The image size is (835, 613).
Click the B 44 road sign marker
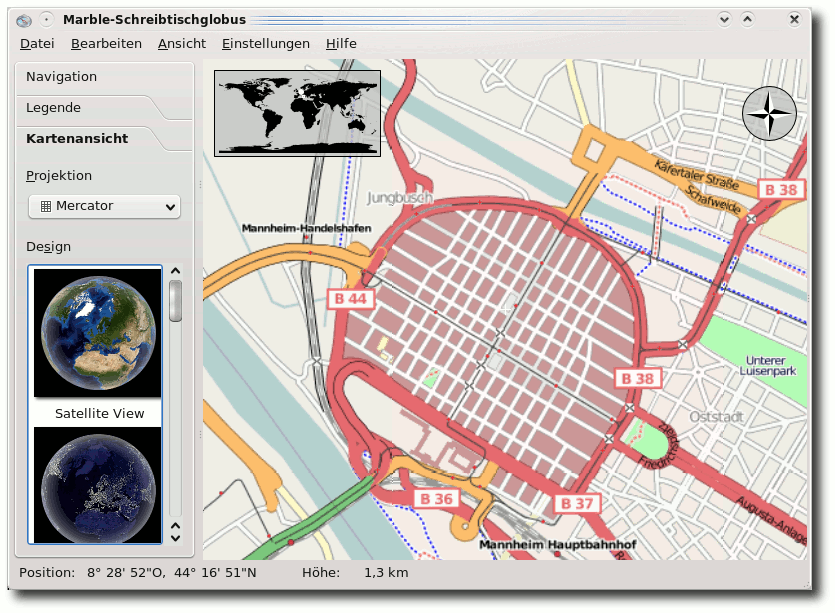(x=349, y=298)
